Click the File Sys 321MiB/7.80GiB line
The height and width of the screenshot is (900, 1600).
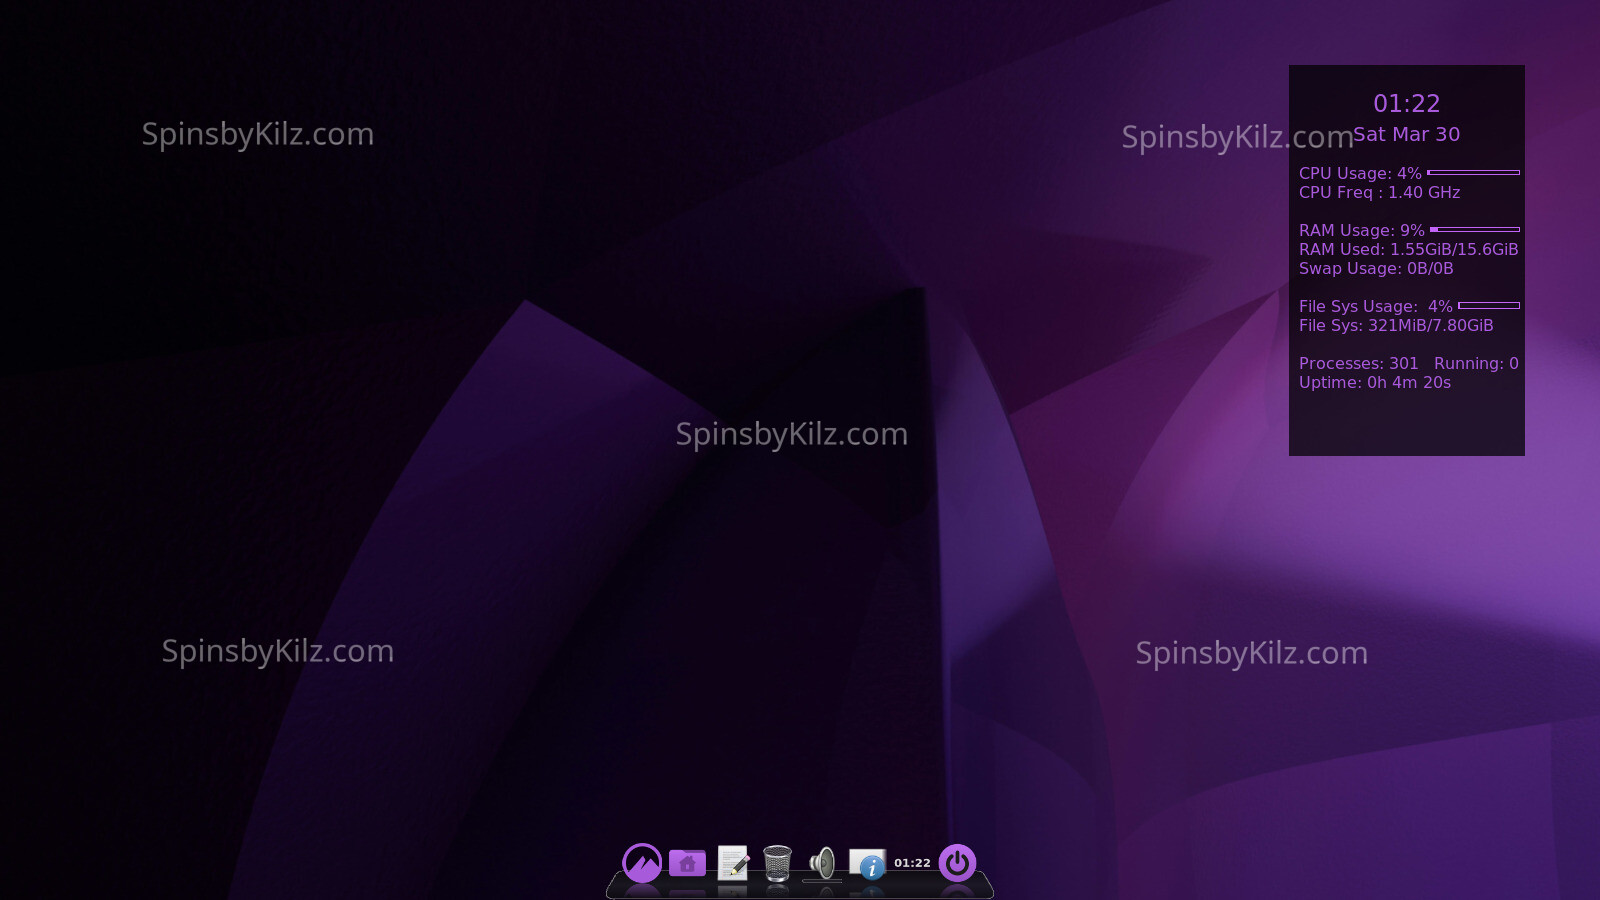(1395, 326)
